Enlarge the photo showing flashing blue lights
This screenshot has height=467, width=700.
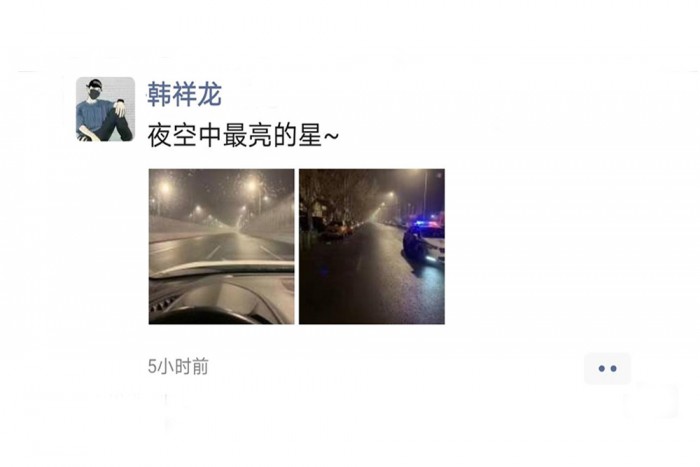click(372, 246)
